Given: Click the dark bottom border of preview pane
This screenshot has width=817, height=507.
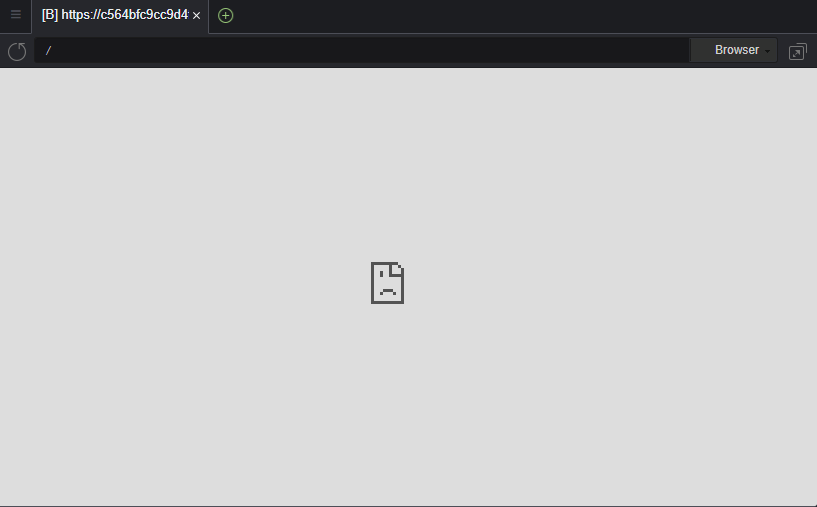Looking at the screenshot, I should 408,505.
